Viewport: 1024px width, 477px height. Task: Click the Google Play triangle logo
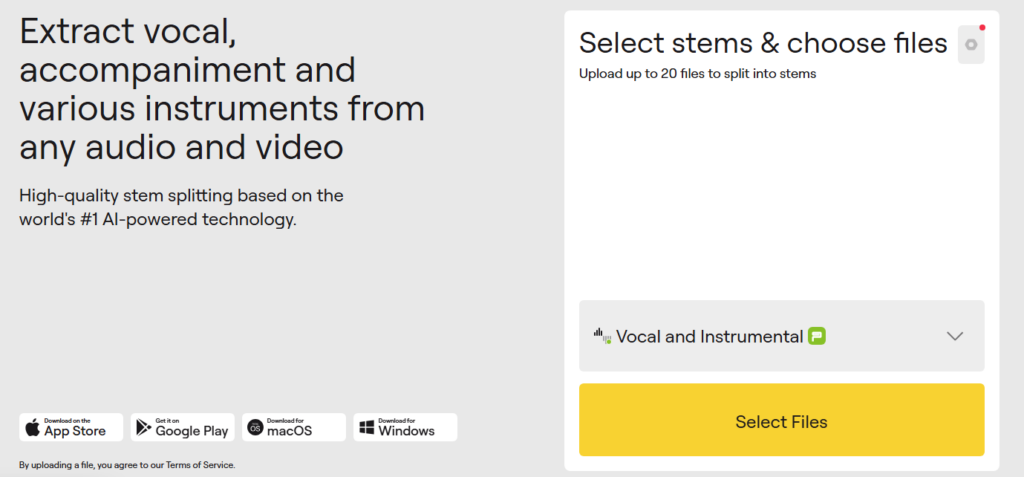[143, 427]
